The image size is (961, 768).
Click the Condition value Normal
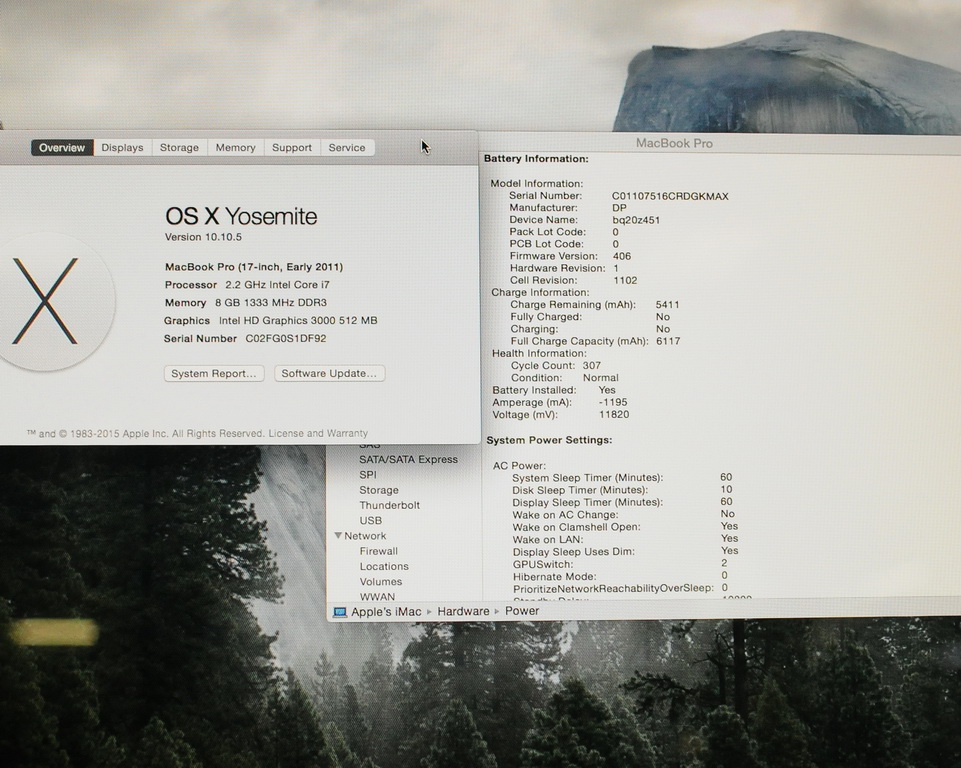[600, 378]
